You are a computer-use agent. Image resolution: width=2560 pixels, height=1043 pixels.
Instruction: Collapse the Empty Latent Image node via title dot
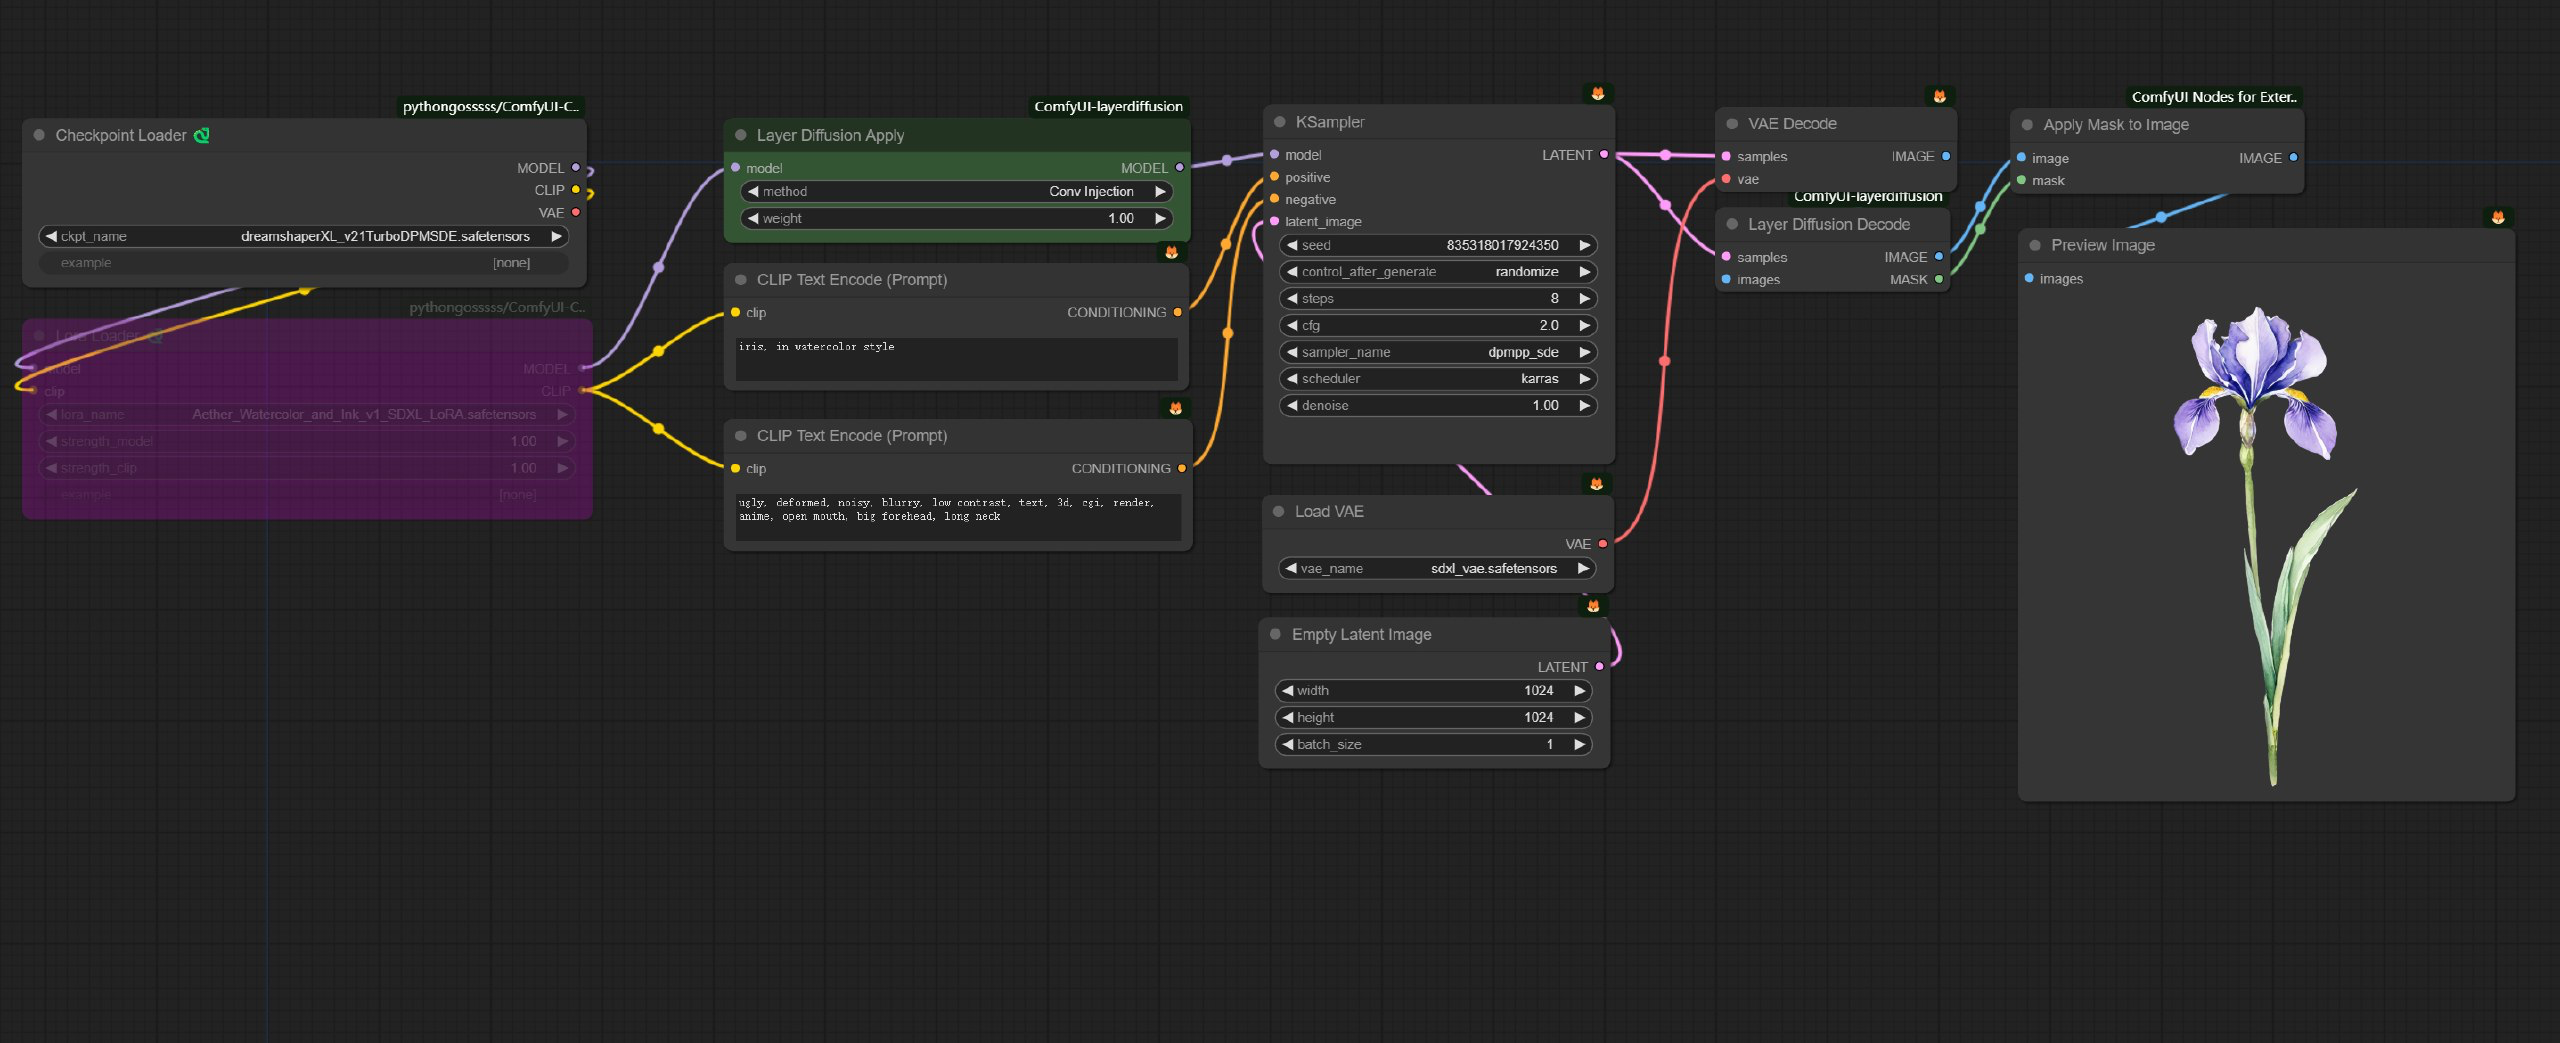[x=1275, y=634]
